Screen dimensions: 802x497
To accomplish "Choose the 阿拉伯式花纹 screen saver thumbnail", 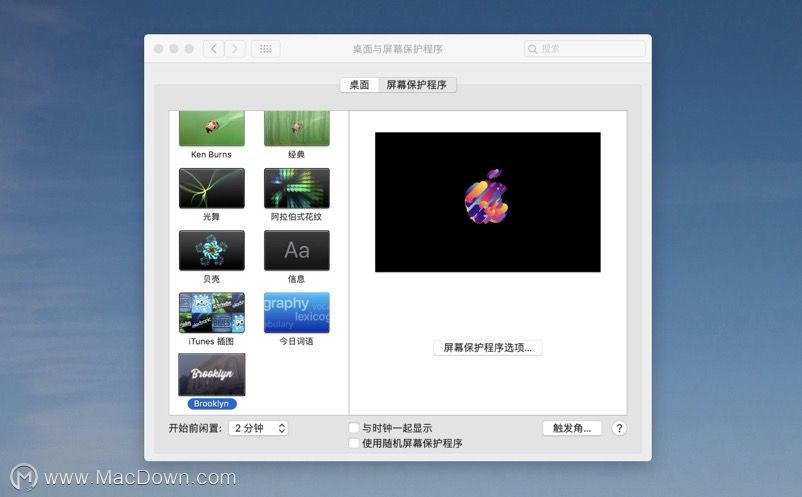I will point(297,188).
